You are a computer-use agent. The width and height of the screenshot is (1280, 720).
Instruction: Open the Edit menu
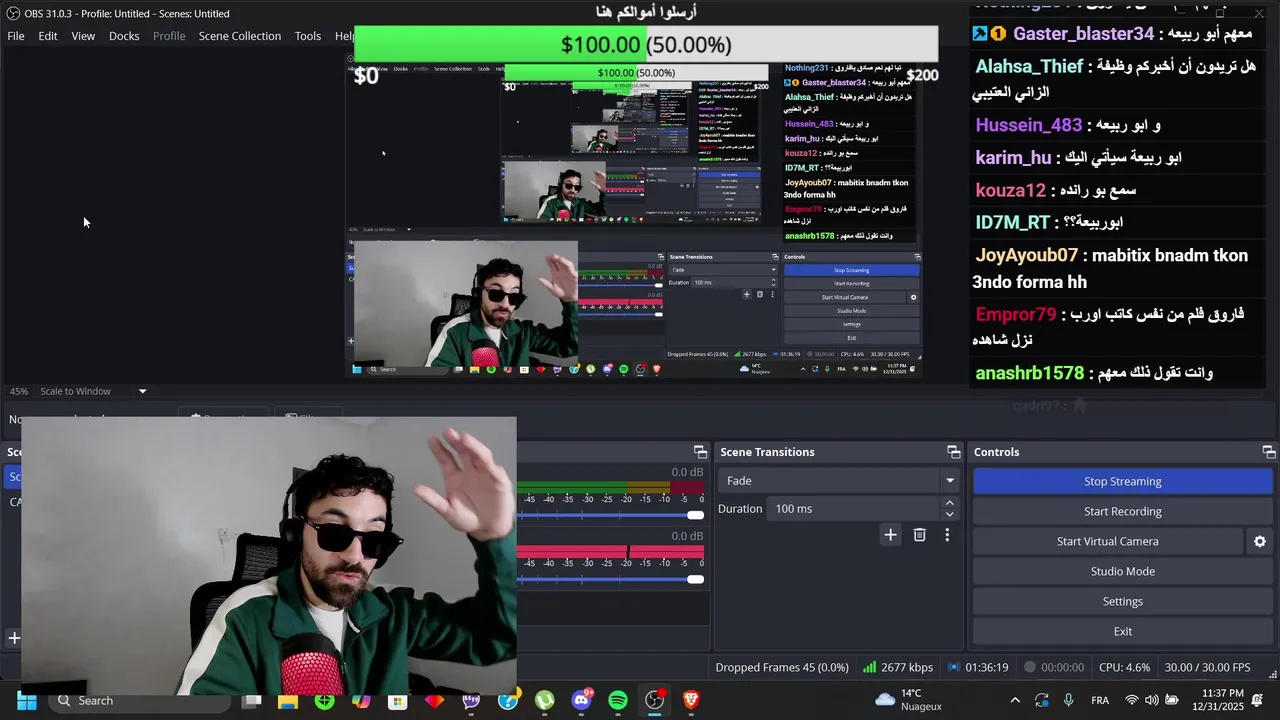pyautogui.click(x=48, y=36)
